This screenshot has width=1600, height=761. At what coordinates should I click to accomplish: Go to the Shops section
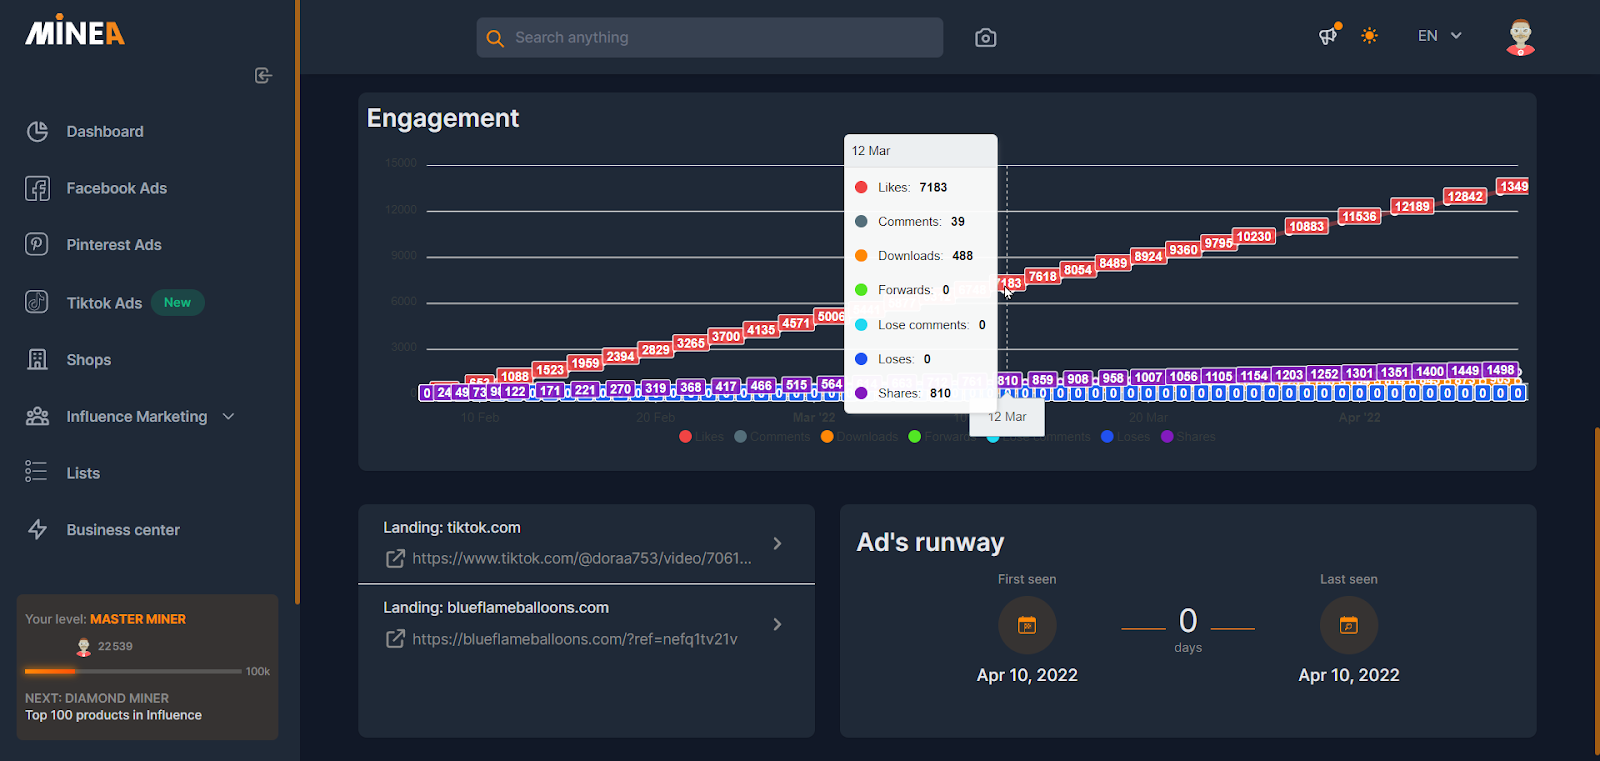pyautogui.click(x=88, y=360)
